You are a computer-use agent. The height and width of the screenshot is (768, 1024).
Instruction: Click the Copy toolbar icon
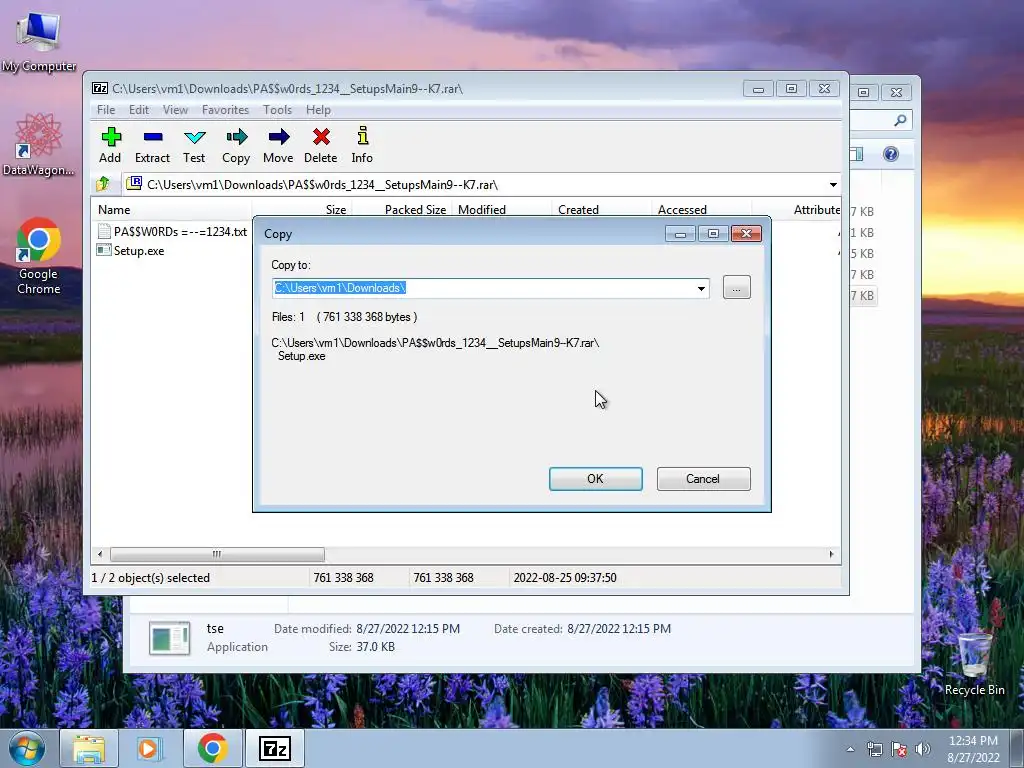(x=236, y=145)
